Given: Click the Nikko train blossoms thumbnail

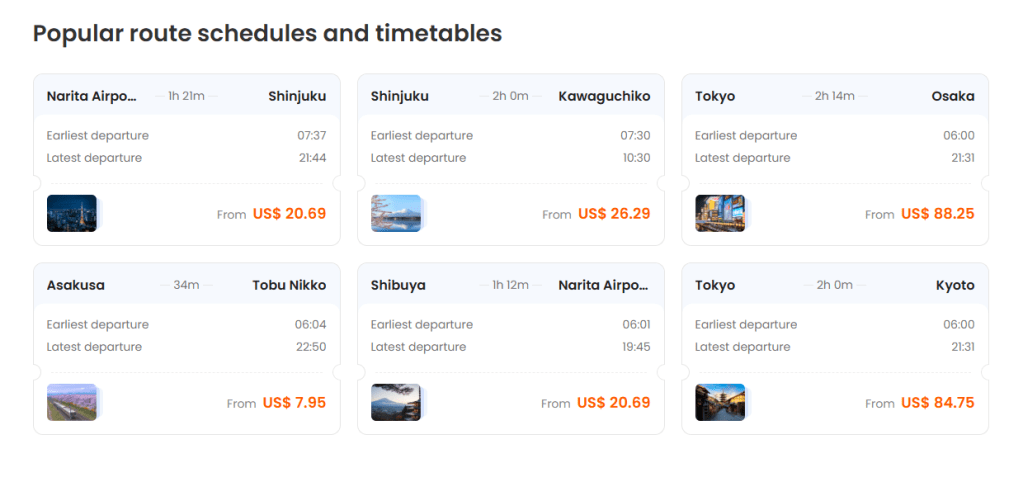Looking at the screenshot, I should pyautogui.click(x=72, y=402).
